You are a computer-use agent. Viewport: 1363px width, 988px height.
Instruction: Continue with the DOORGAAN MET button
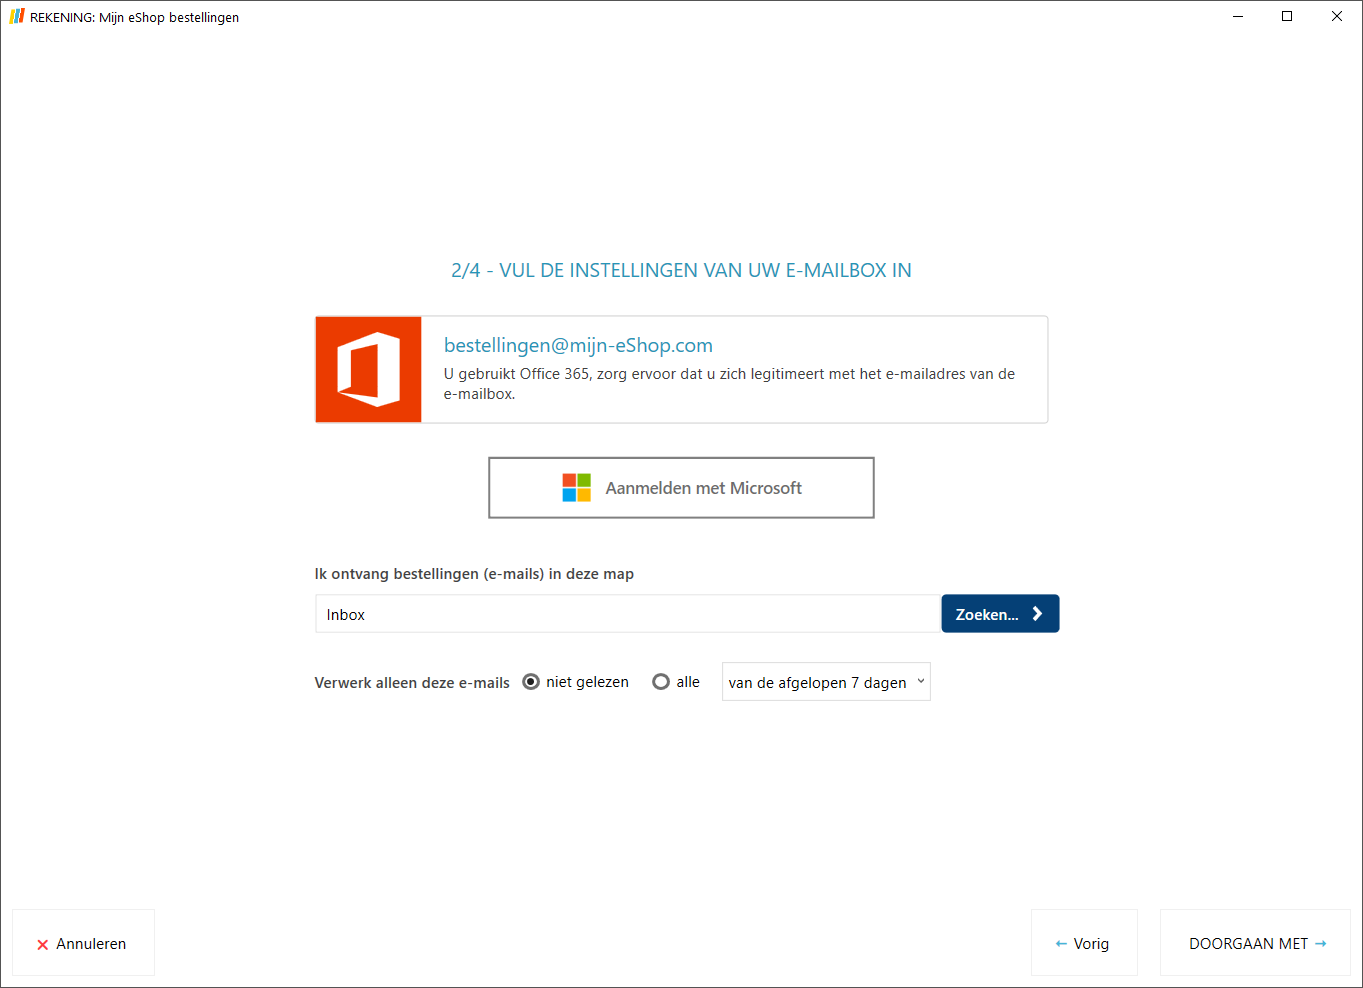tap(1255, 943)
